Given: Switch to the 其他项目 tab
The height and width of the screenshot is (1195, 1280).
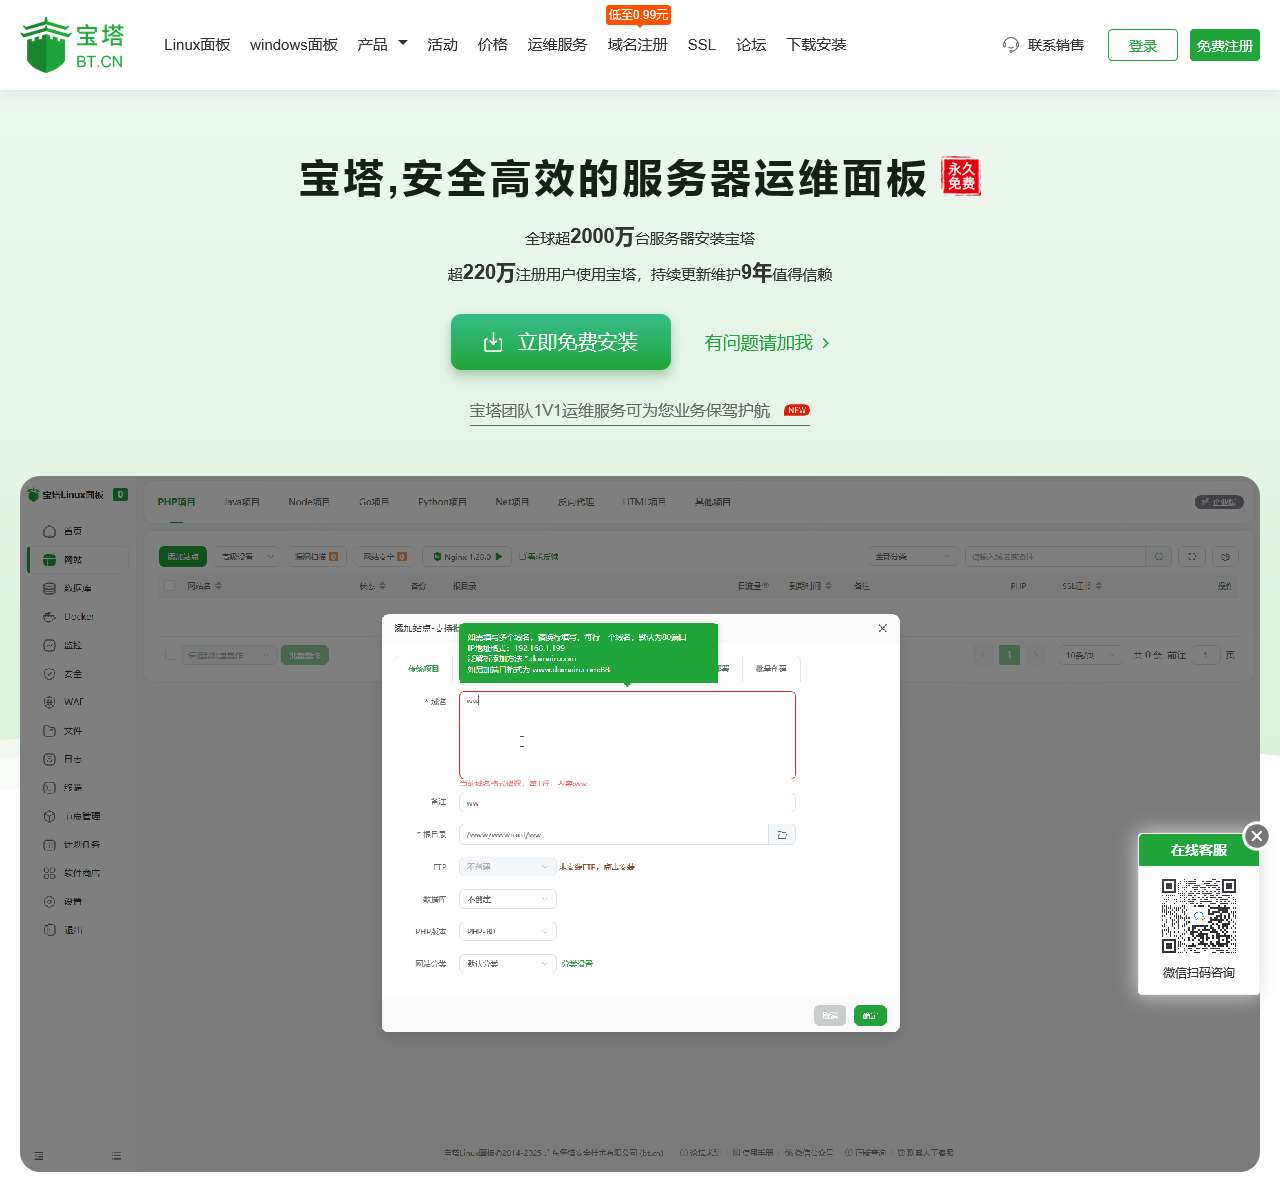Looking at the screenshot, I should click(x=713, y=502).
